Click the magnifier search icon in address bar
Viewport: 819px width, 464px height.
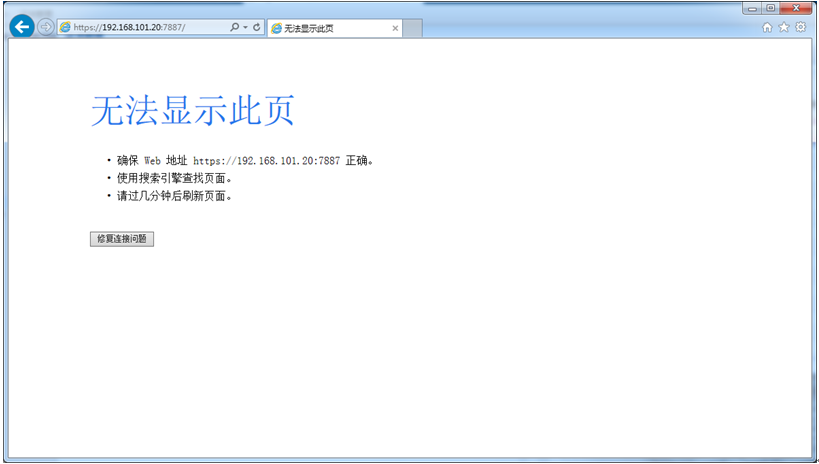235,27
